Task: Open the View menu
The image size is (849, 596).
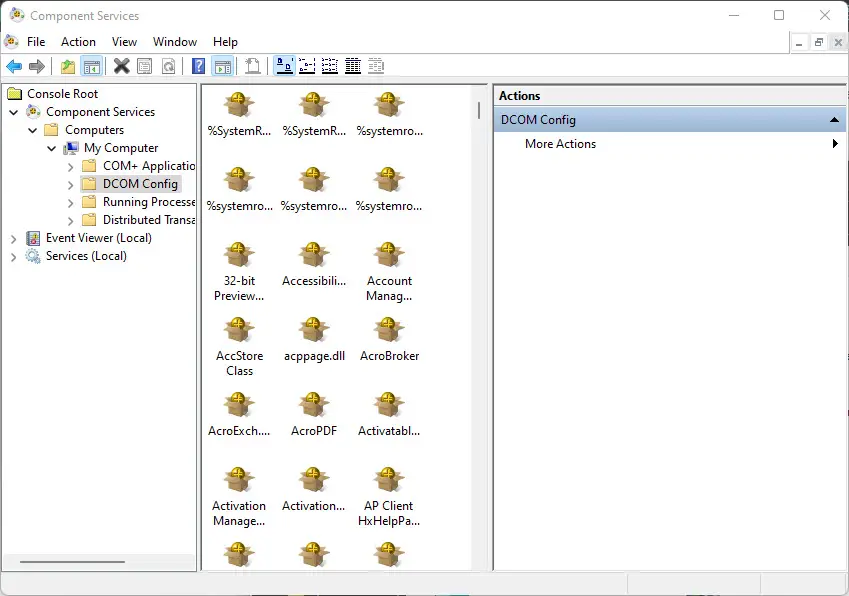Action: (x=125, y=42)
